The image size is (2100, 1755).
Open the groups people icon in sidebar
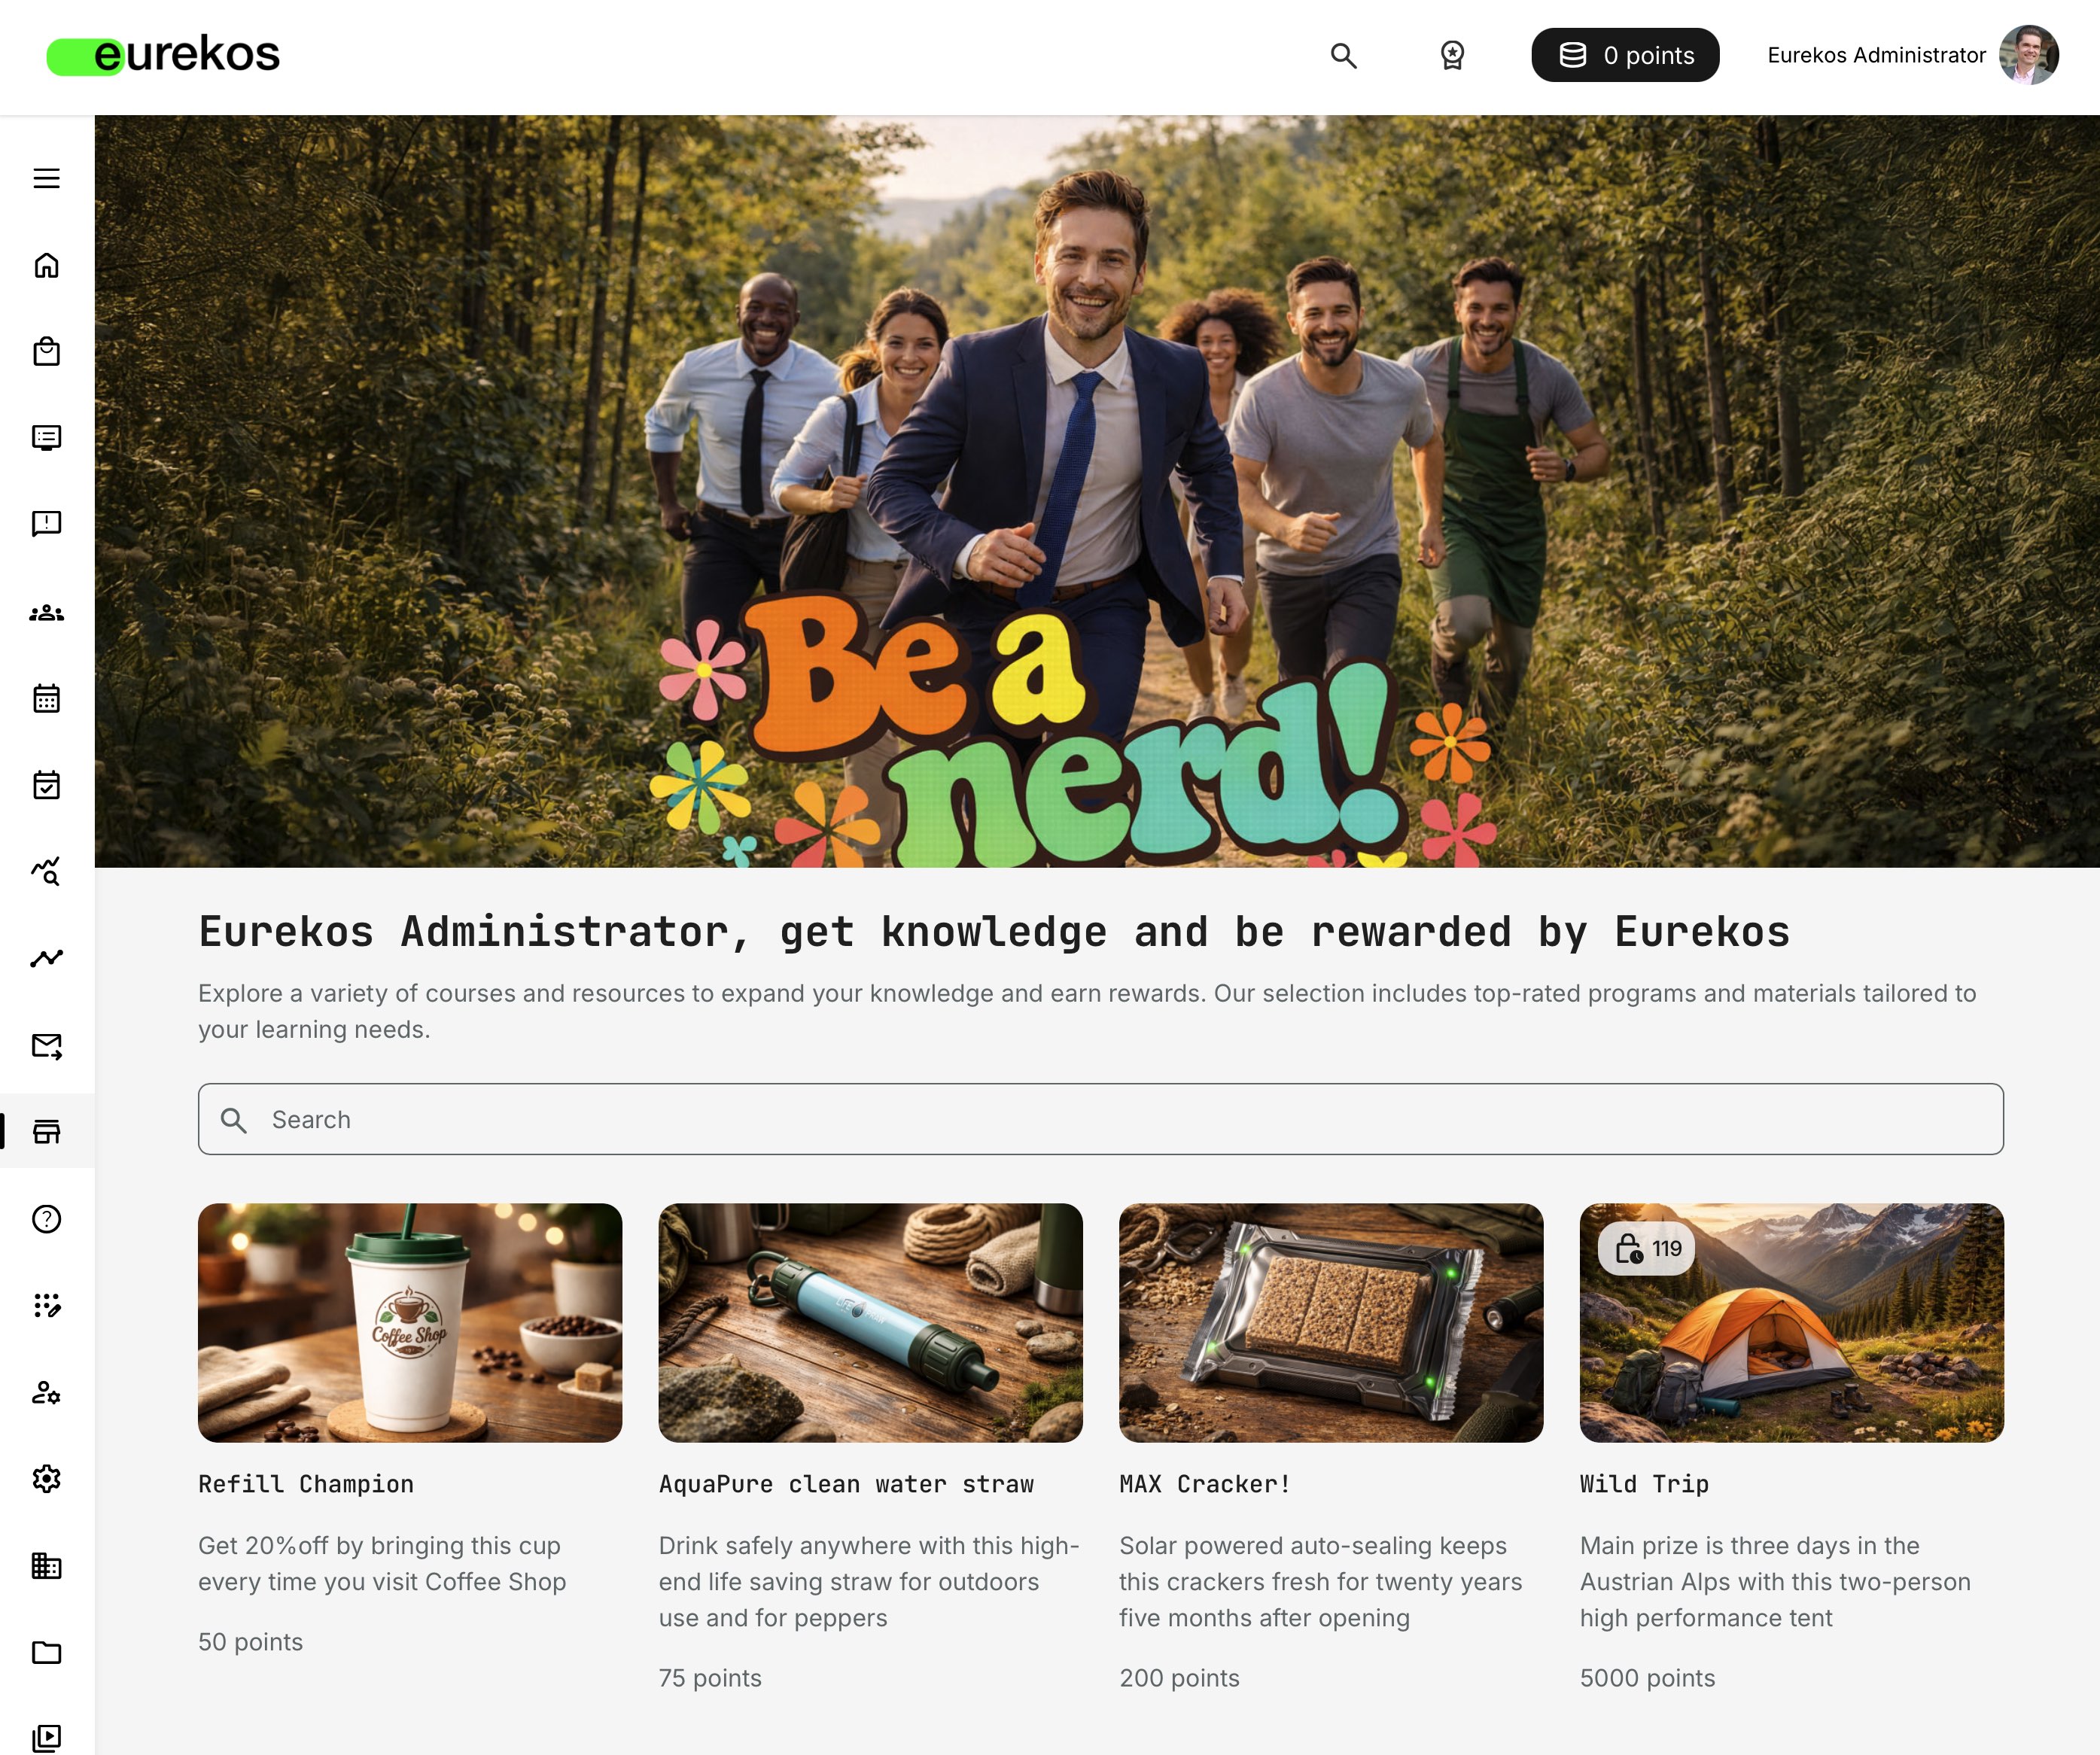(x=46, y=613)
